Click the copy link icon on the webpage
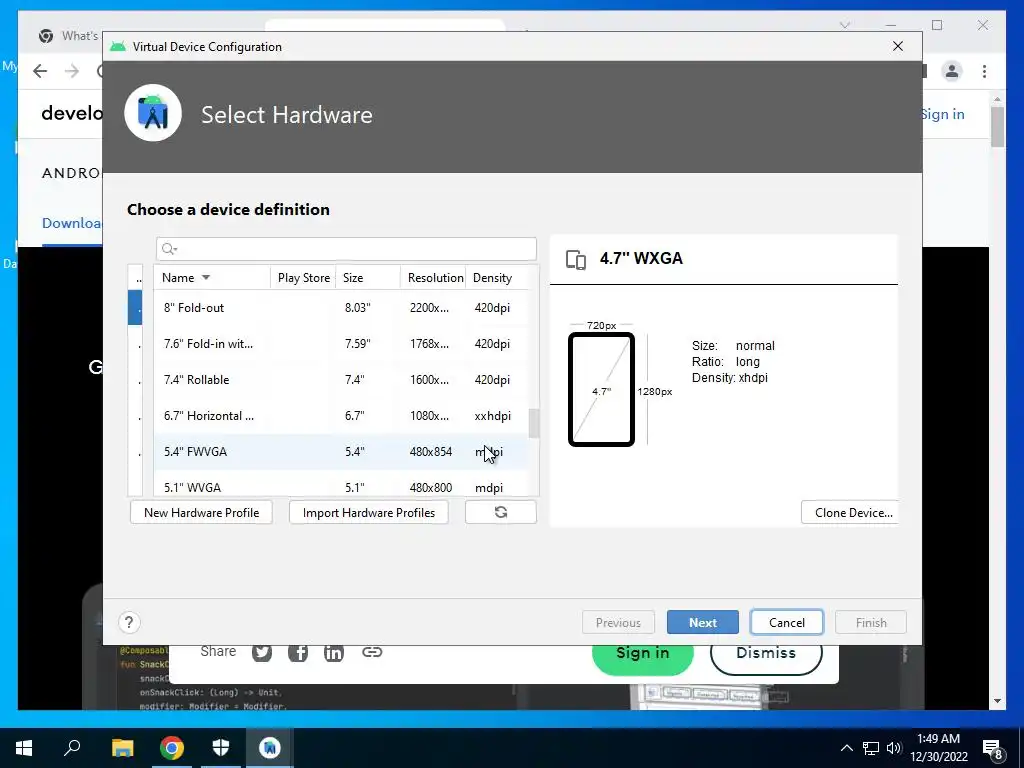 pyautogui.click(x=372, y=652)
